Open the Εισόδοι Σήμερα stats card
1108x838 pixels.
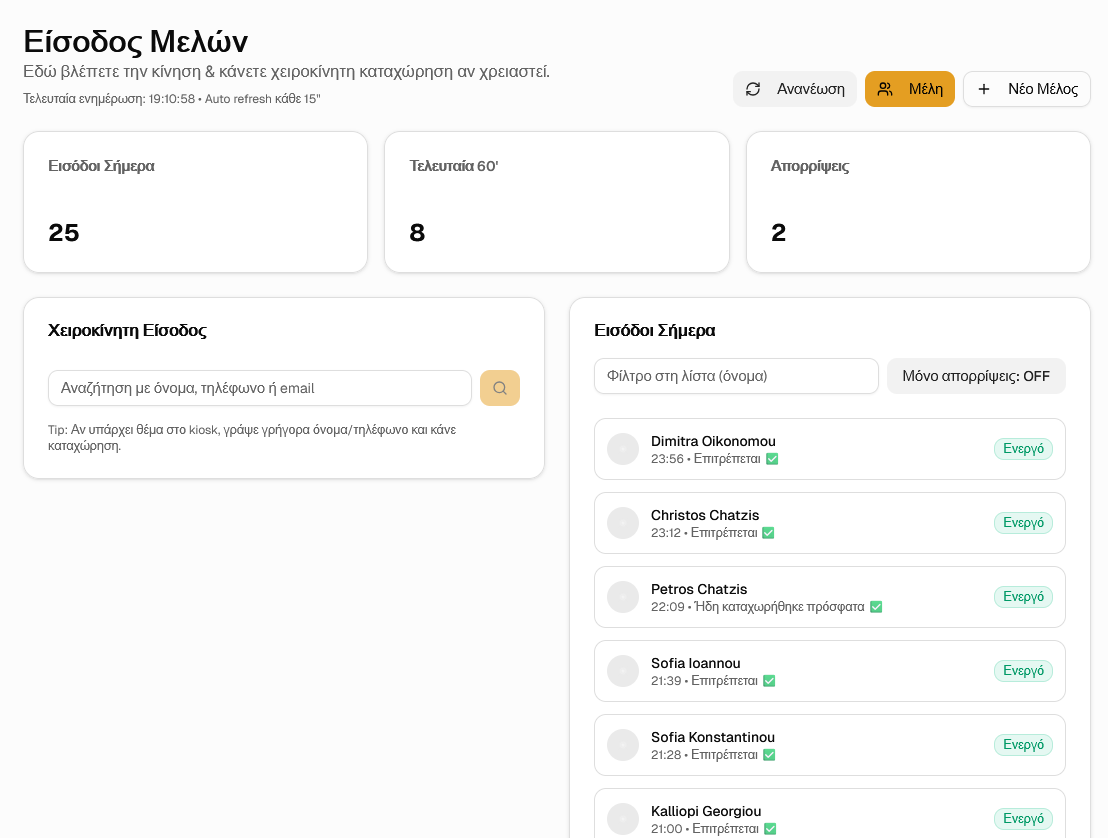195,202
